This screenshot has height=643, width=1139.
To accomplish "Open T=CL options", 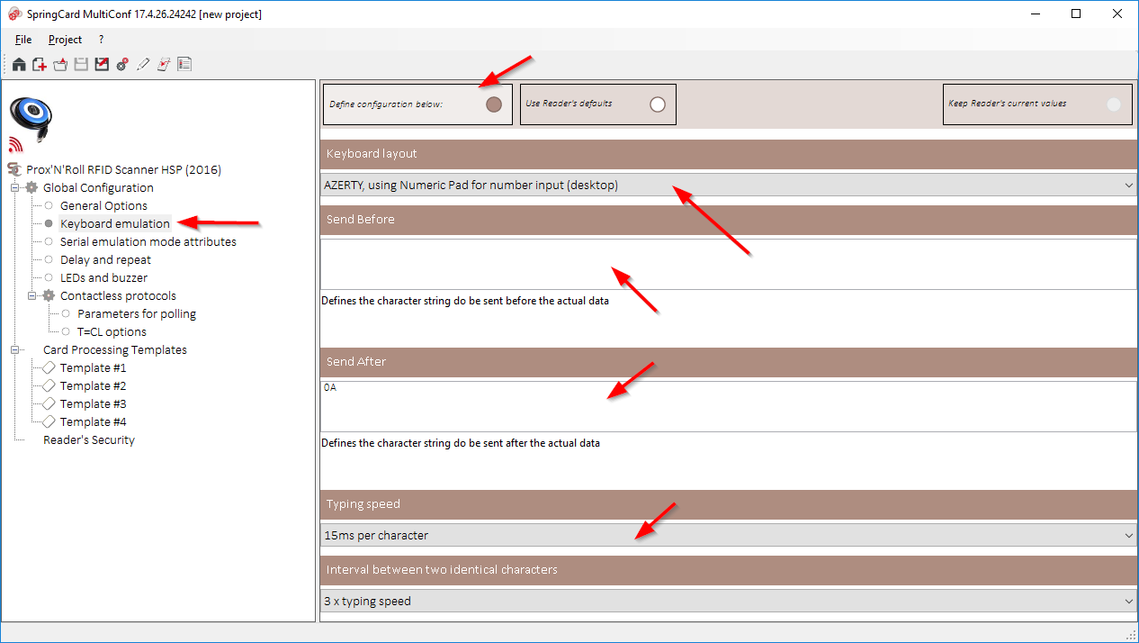I will [x=112, y=332].
